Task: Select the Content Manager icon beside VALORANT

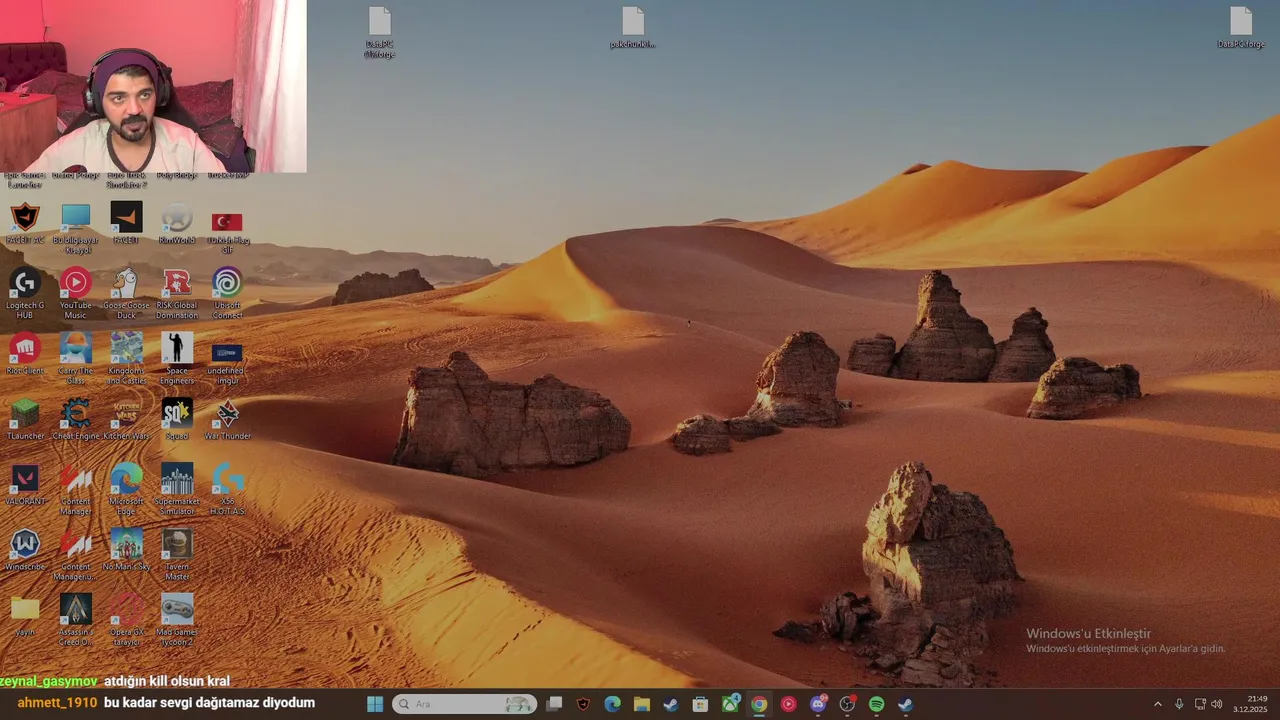Action: 76,489
